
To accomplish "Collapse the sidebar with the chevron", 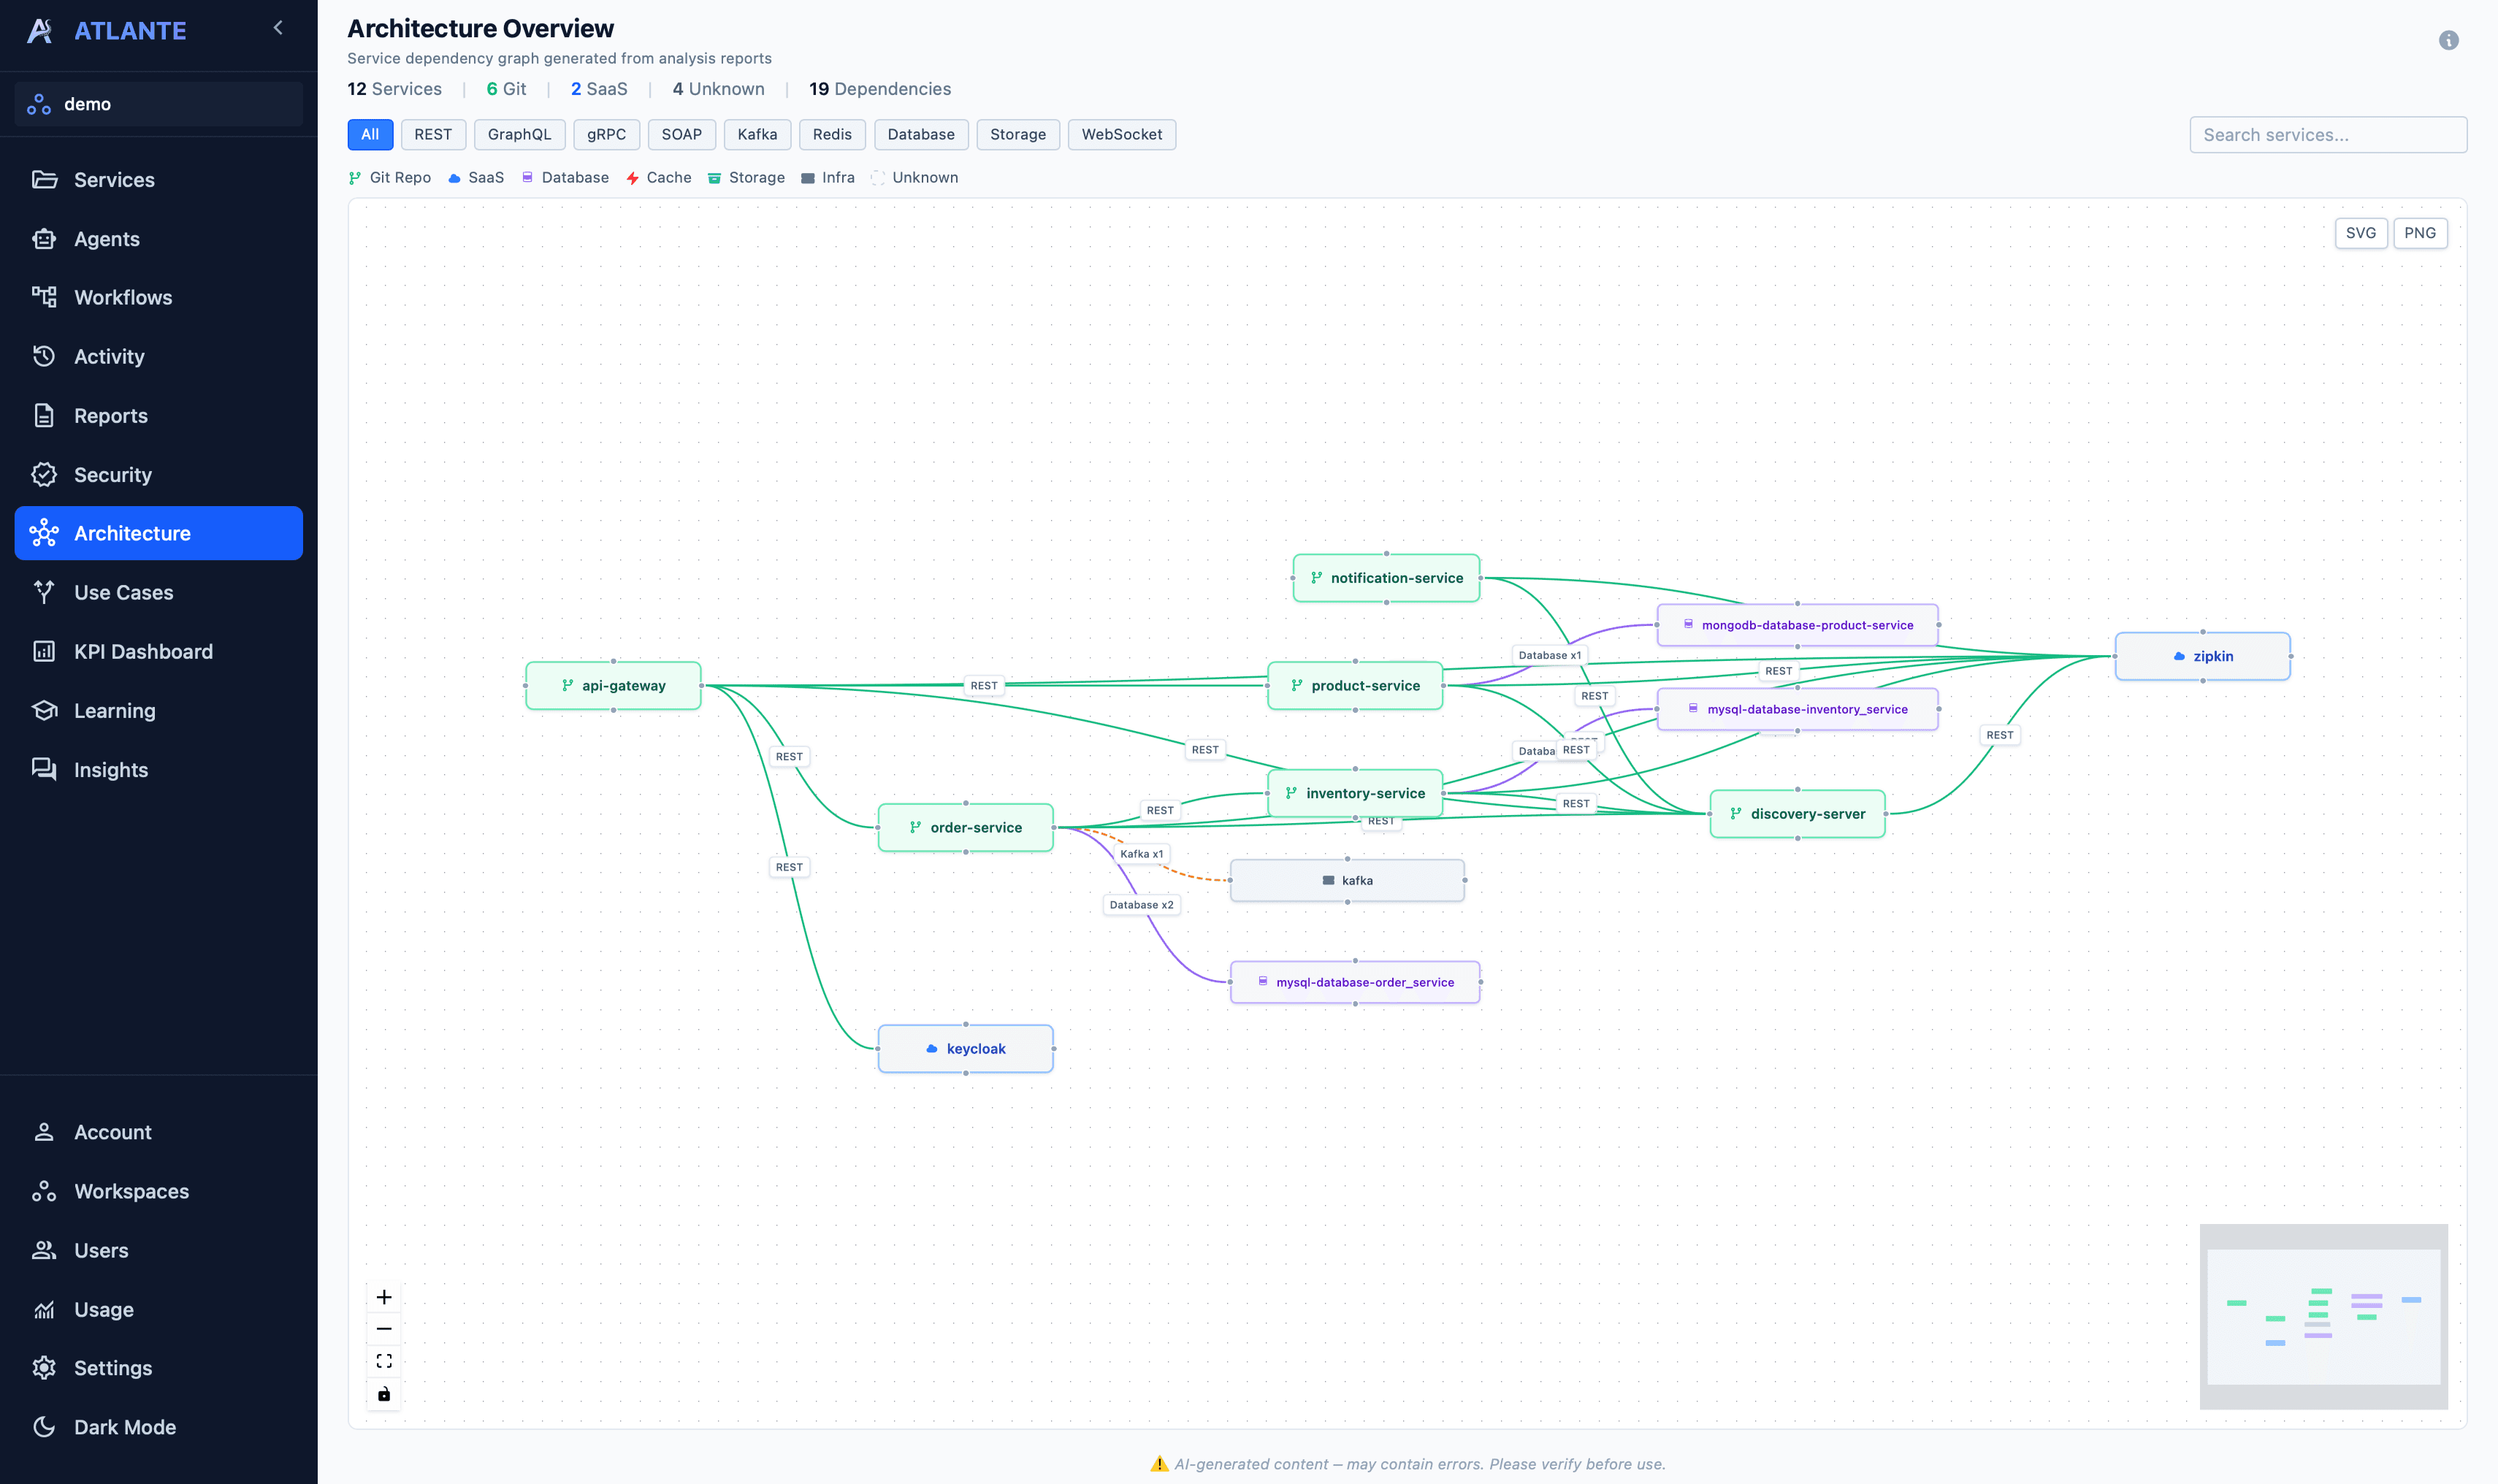I will tap(278, 28).
